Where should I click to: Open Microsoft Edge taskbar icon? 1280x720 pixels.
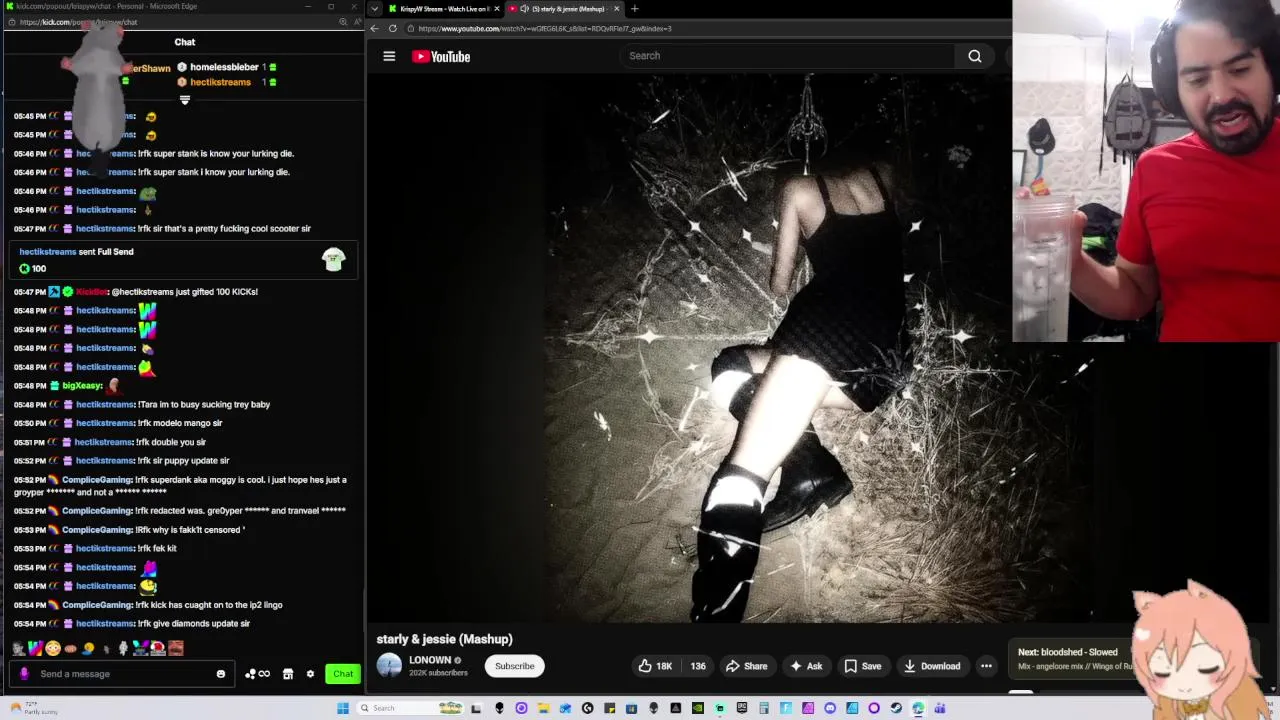click(x=918, y=708)
